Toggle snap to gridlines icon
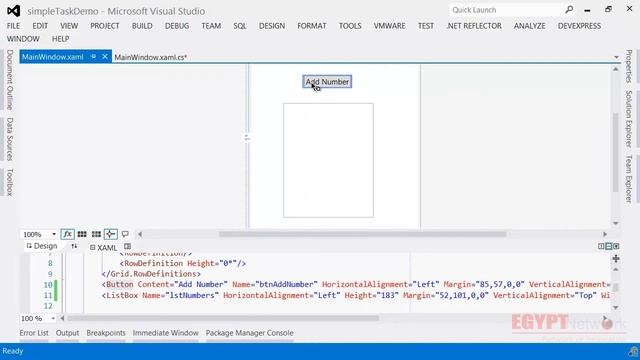Screen dimensions: 640x360 [x=96, y=234]
